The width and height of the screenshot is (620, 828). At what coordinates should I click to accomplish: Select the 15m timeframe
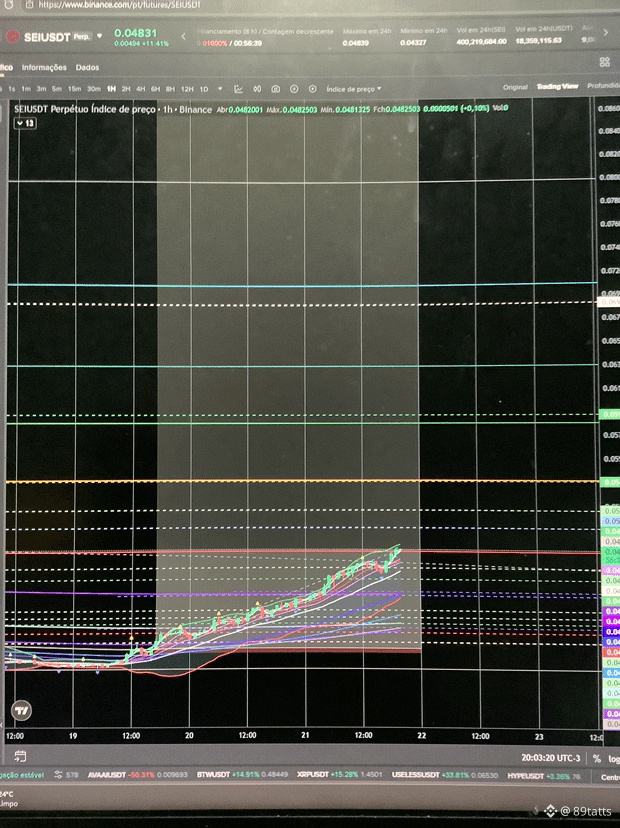click(74, 89)
